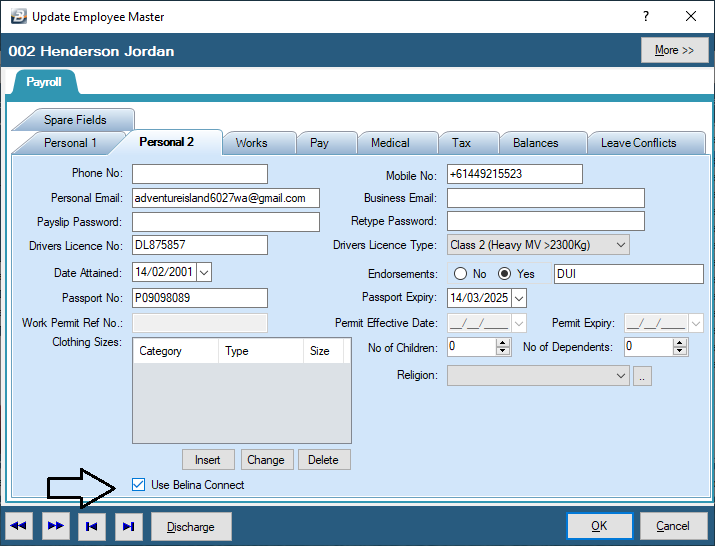Jump to first employee record

pyautogui.click(x=92, y=526)
